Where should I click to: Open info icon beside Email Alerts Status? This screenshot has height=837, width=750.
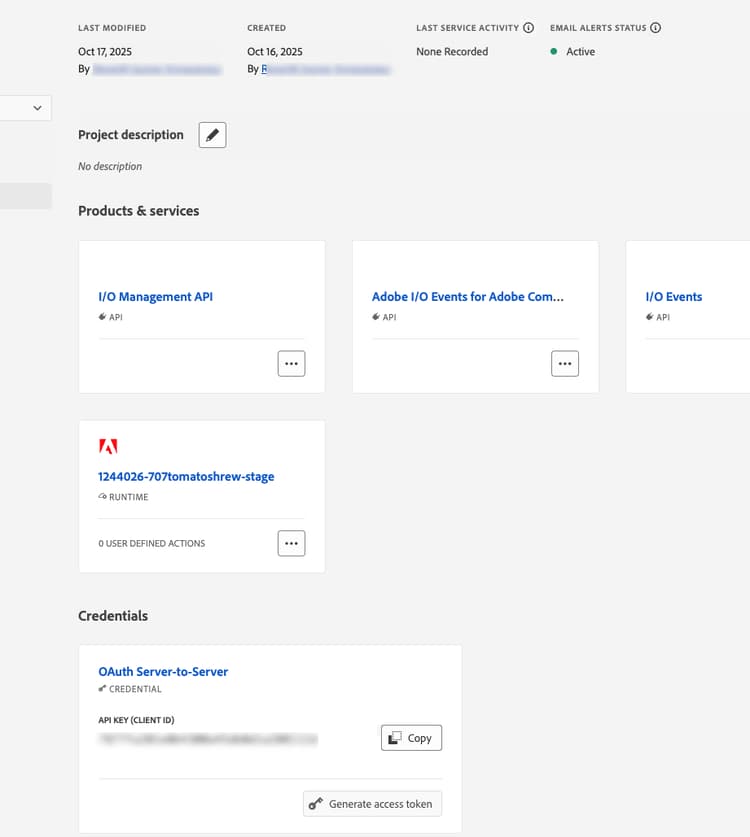click(655, 28)
